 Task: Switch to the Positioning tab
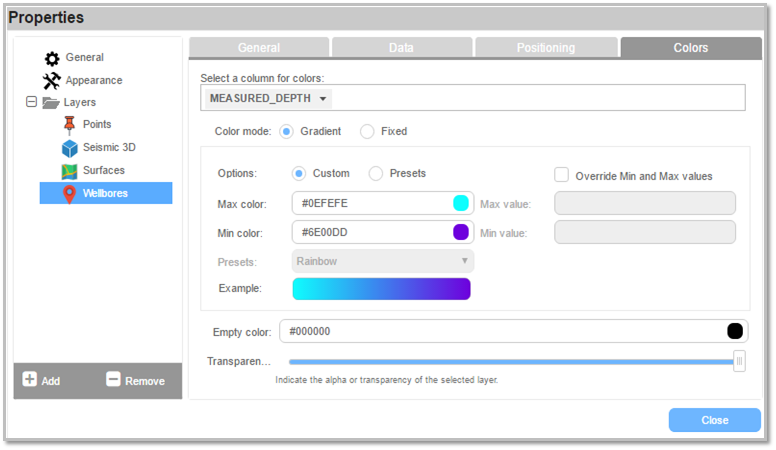(x=546, y=48)
